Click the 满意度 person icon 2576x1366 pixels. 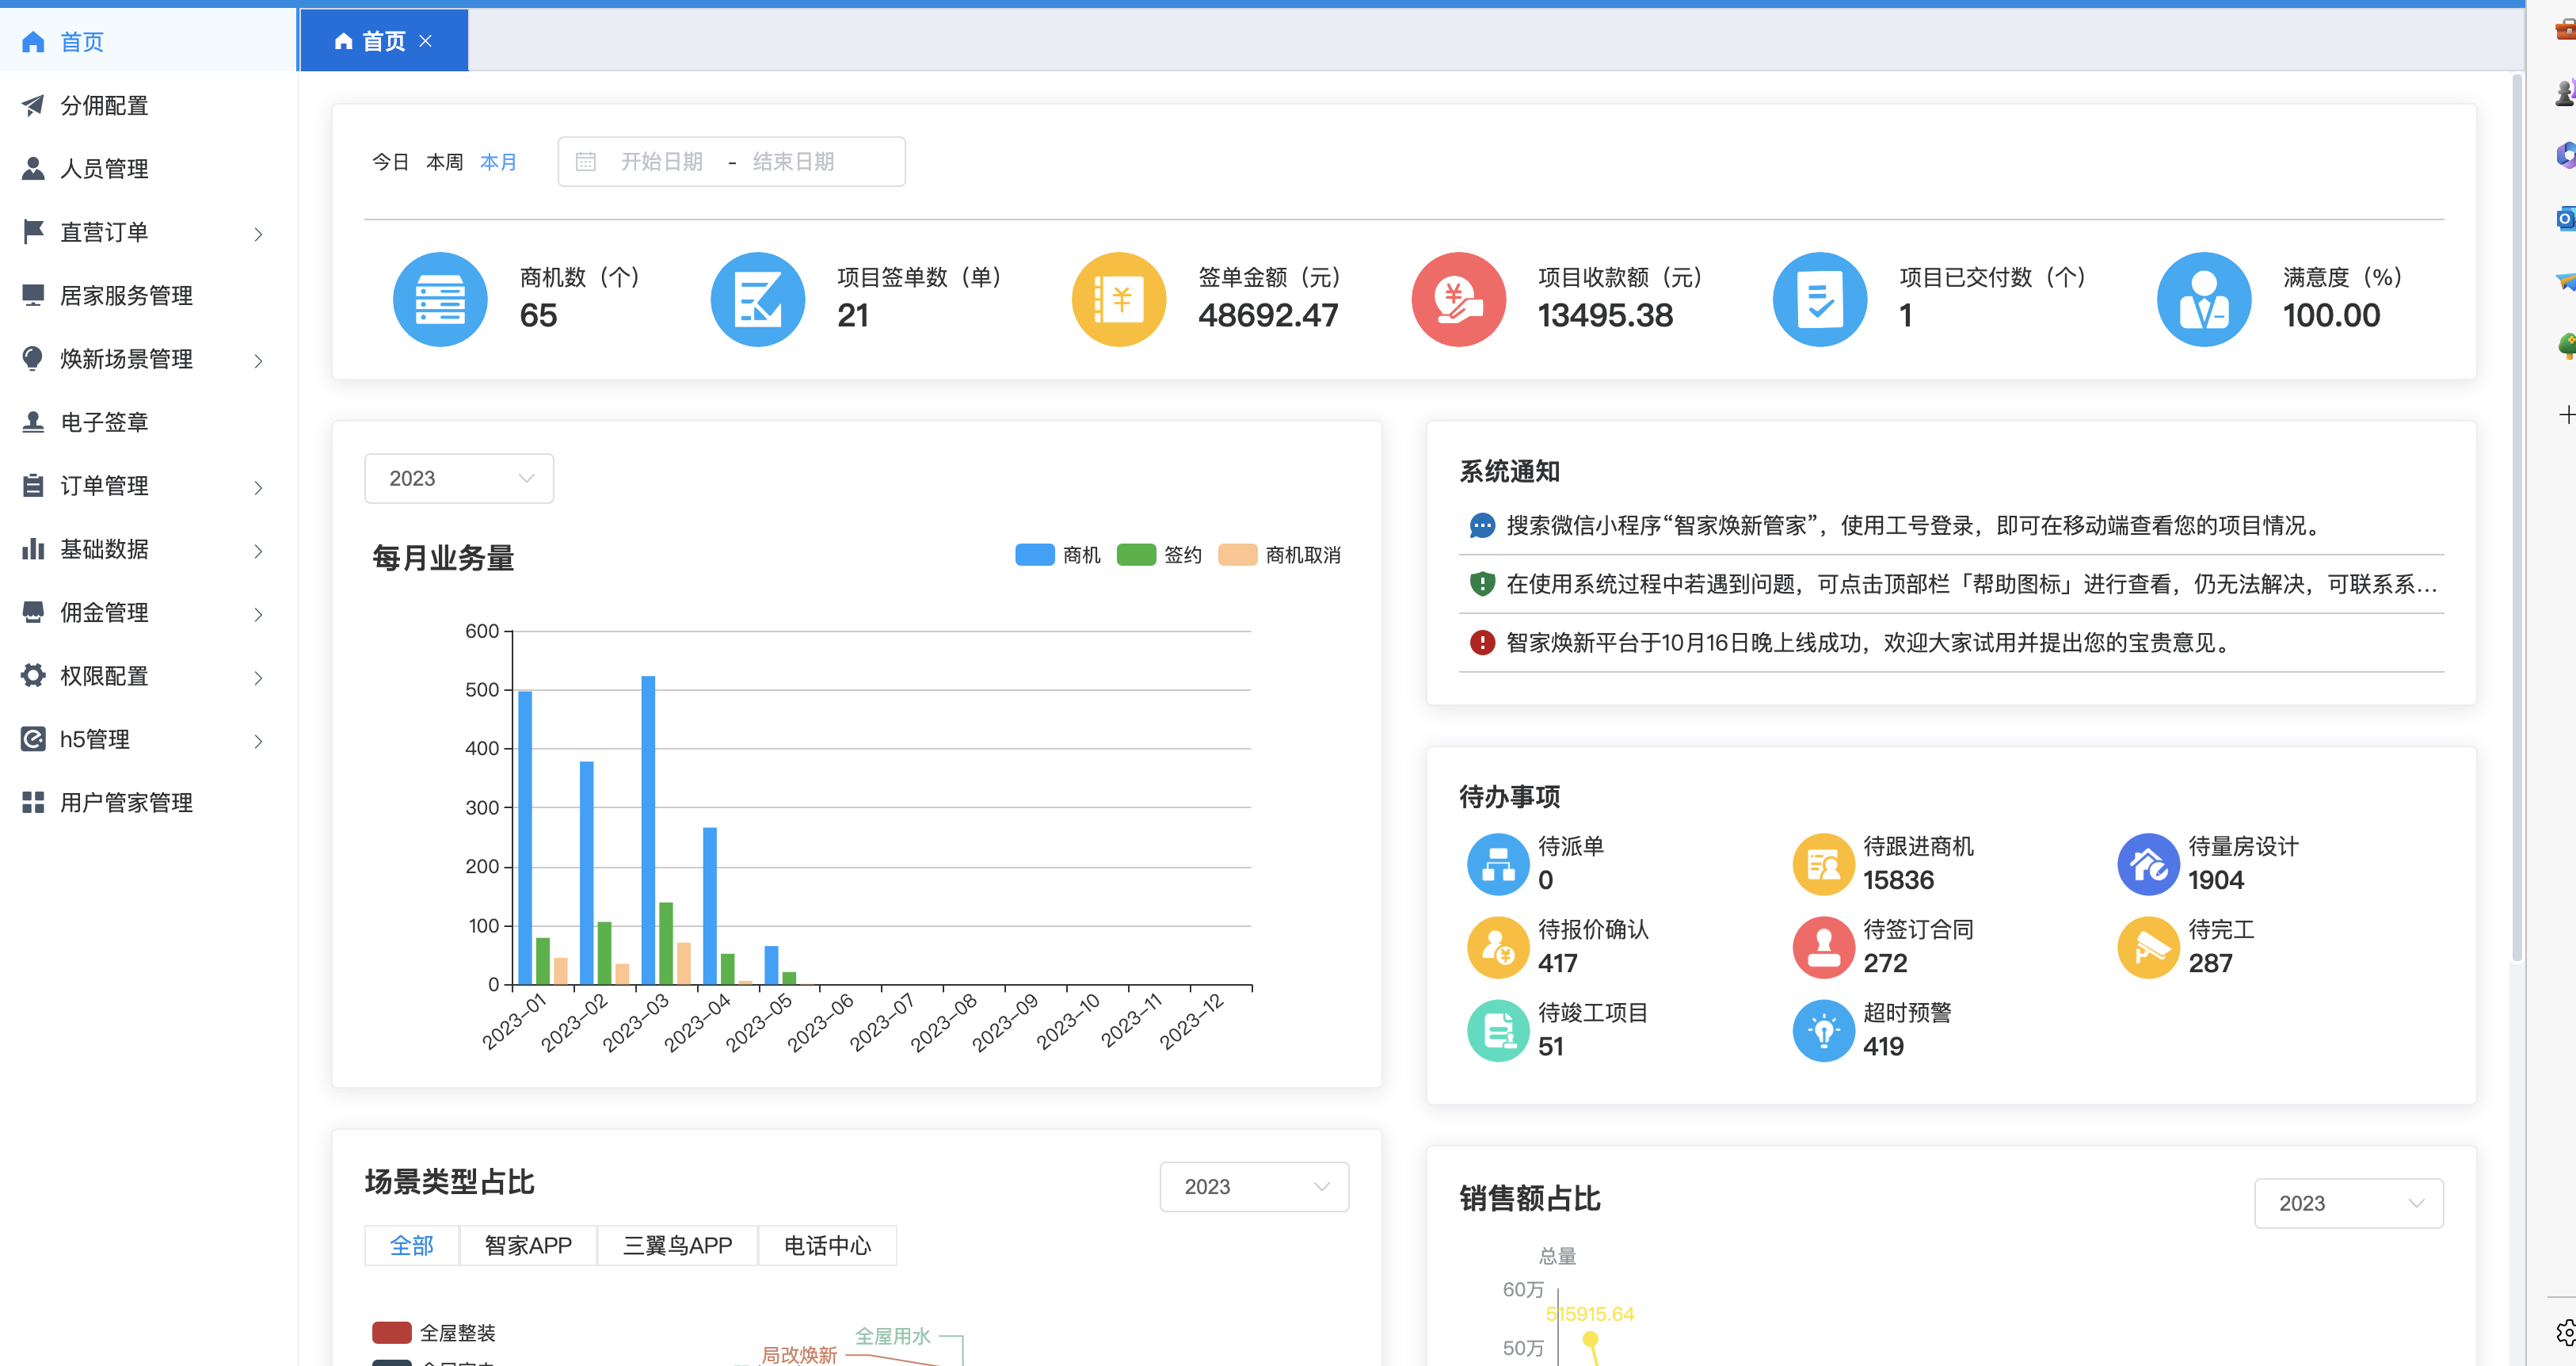(2204, 299)
